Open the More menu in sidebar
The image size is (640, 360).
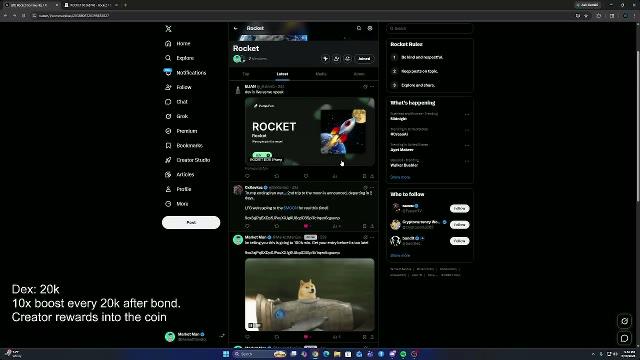[177, 204]
